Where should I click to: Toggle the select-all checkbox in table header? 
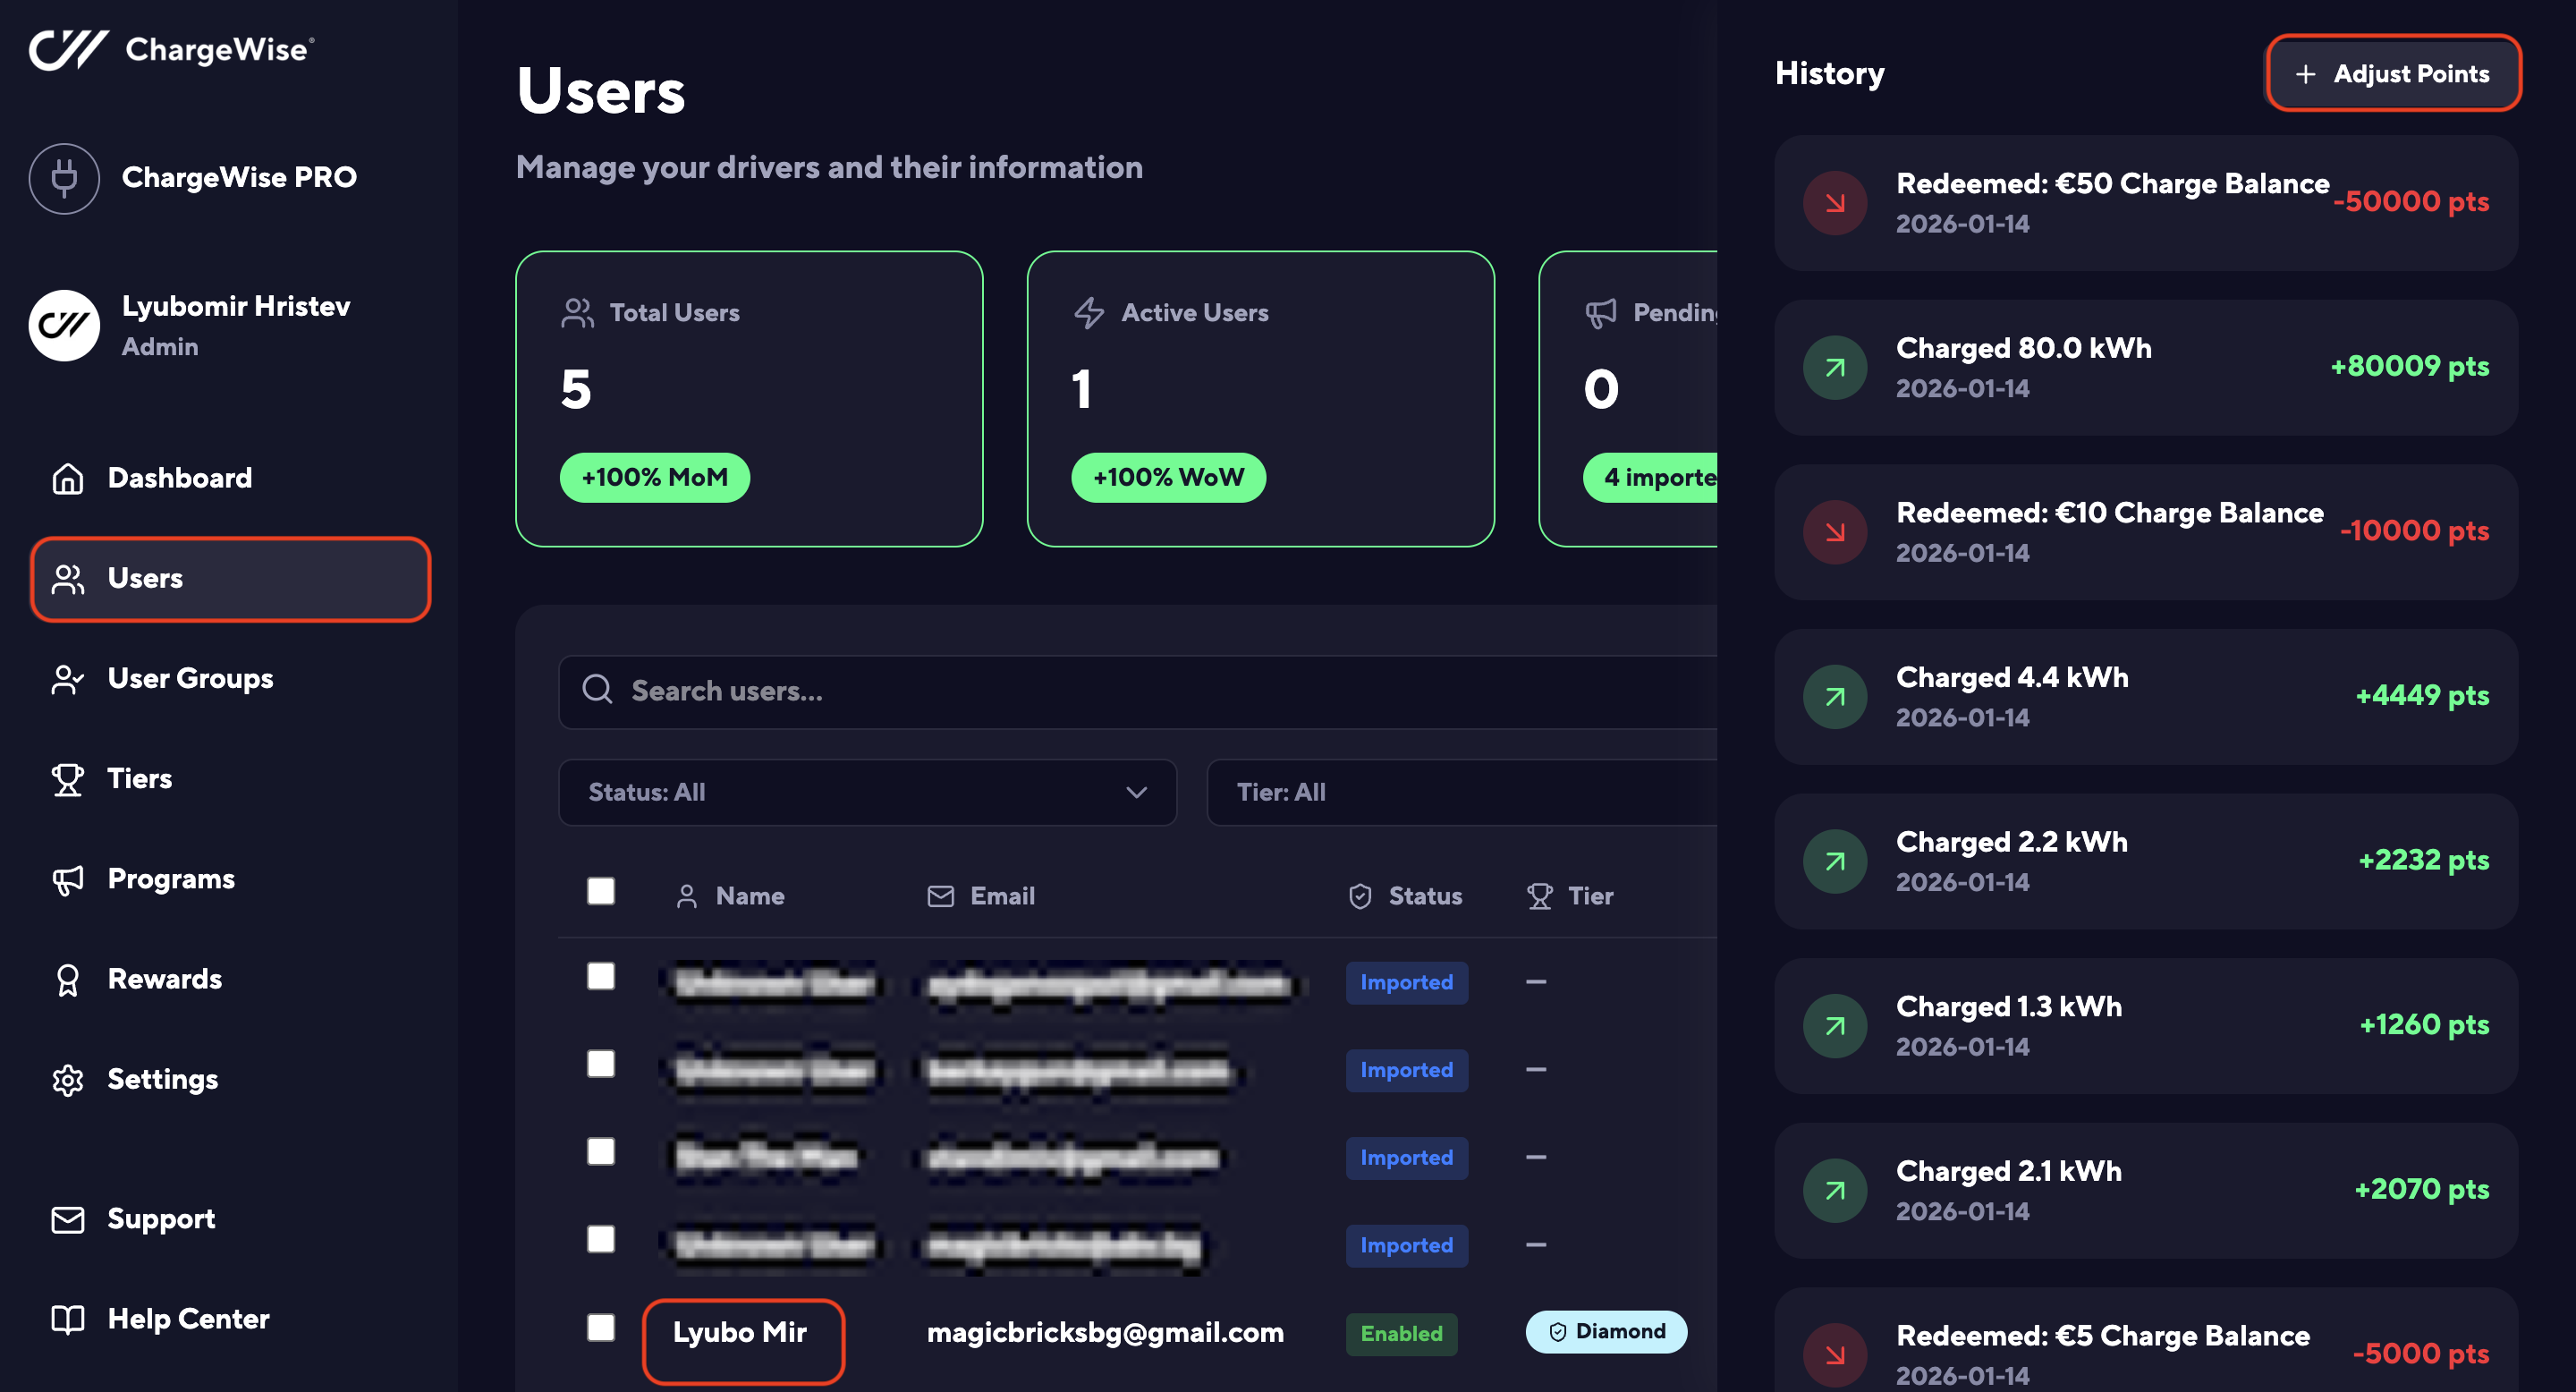tap(600, 891)
